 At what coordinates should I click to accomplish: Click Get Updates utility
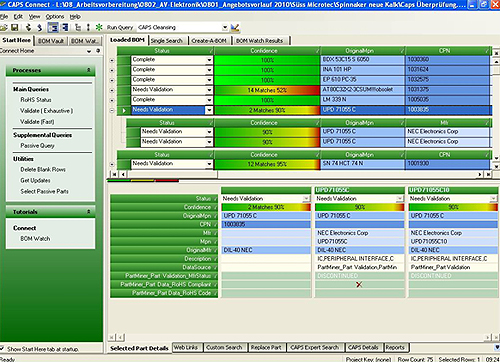coord(35,180)
